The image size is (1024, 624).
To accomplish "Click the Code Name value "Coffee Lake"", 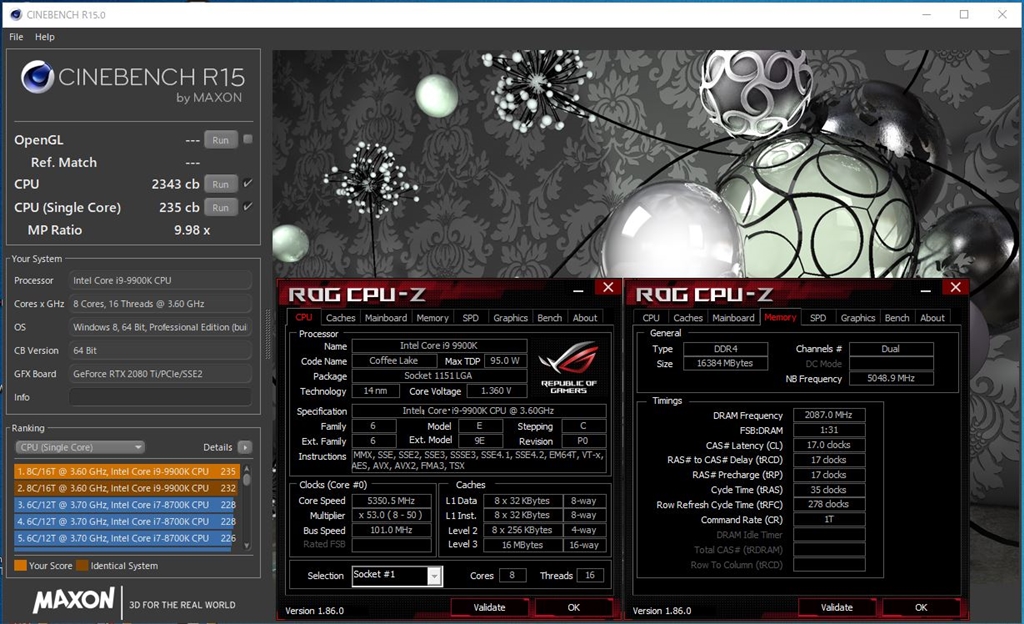I will tap(394, 360).
